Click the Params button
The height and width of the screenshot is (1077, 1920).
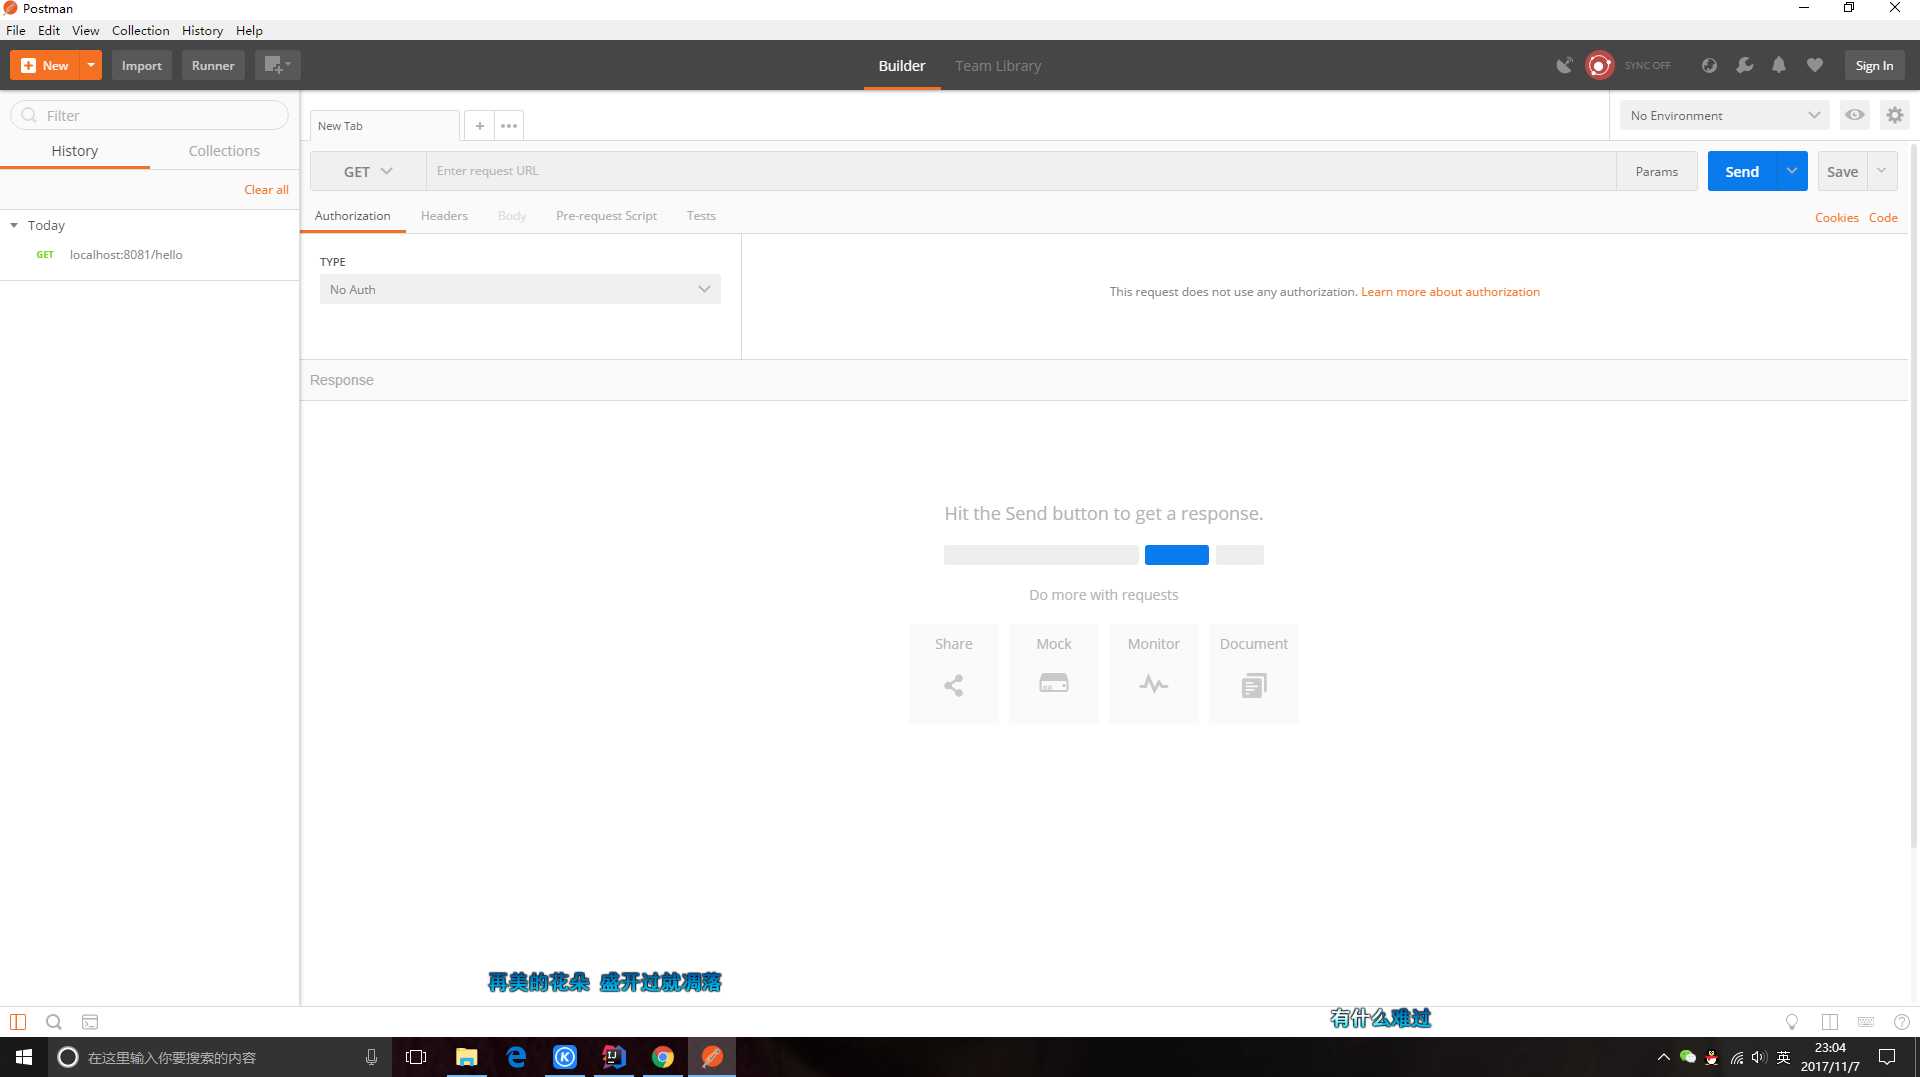(x=1657, y=171)
